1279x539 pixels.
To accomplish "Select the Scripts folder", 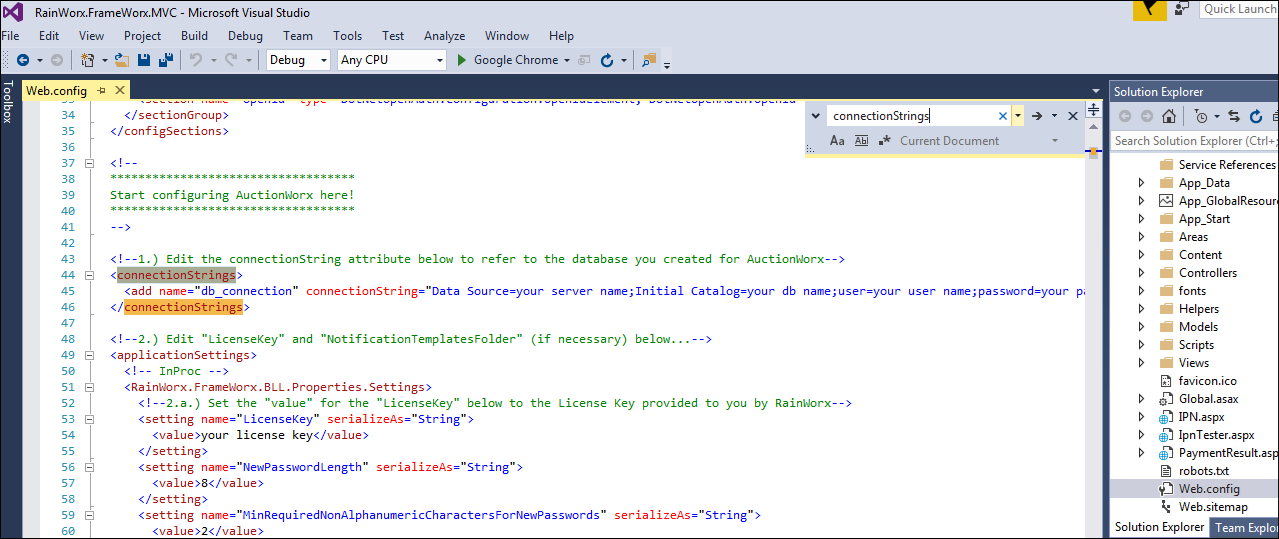I will coord(1196,345).
